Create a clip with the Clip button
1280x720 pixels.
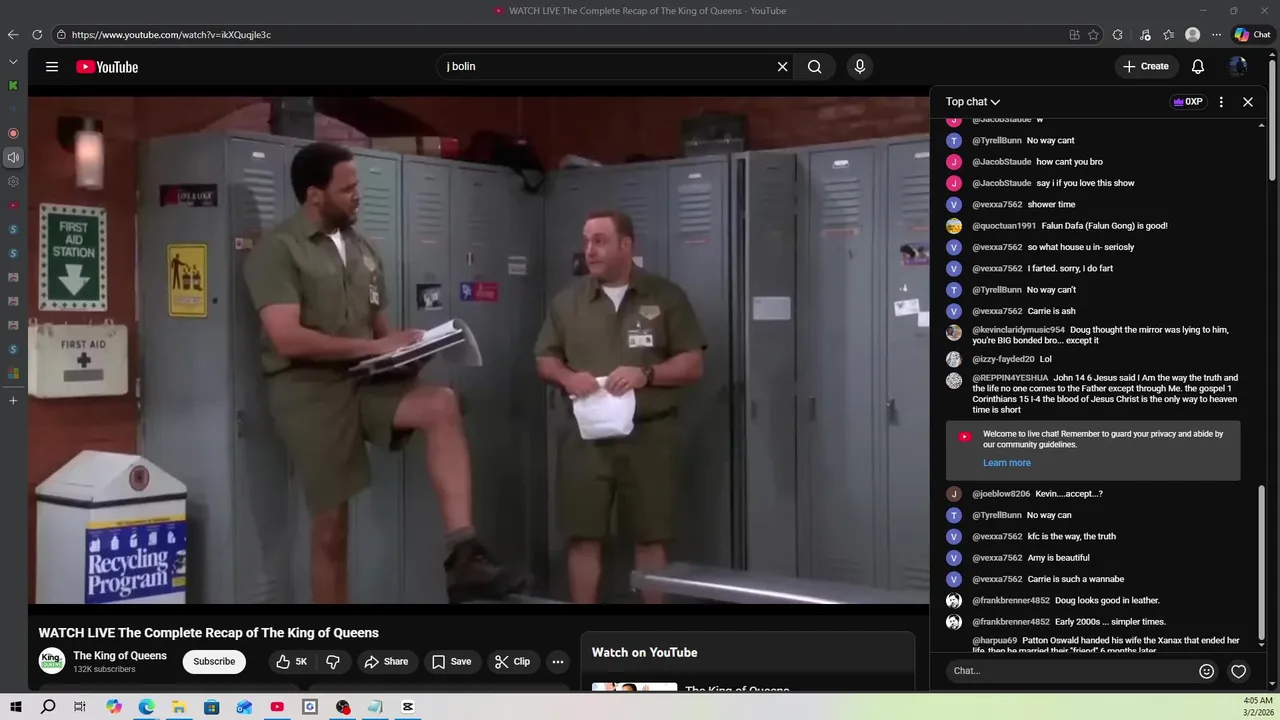click(512, 662)
